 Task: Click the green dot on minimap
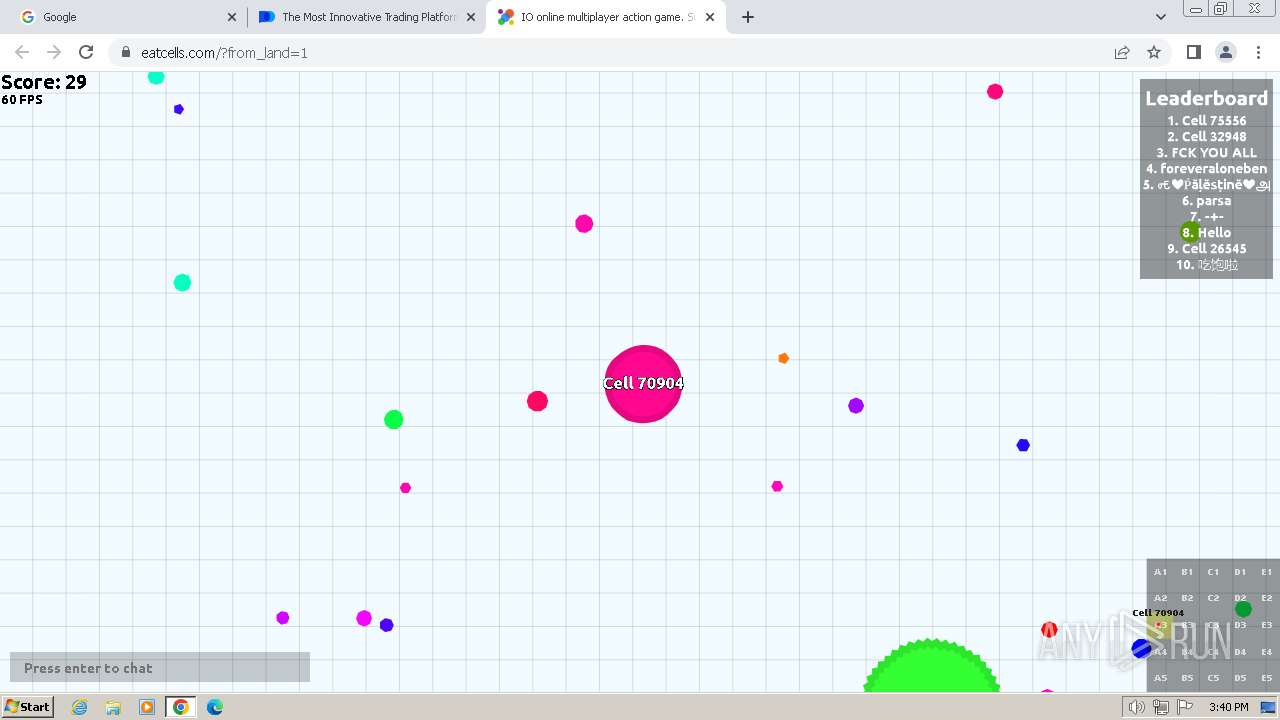click(1243, 609)
